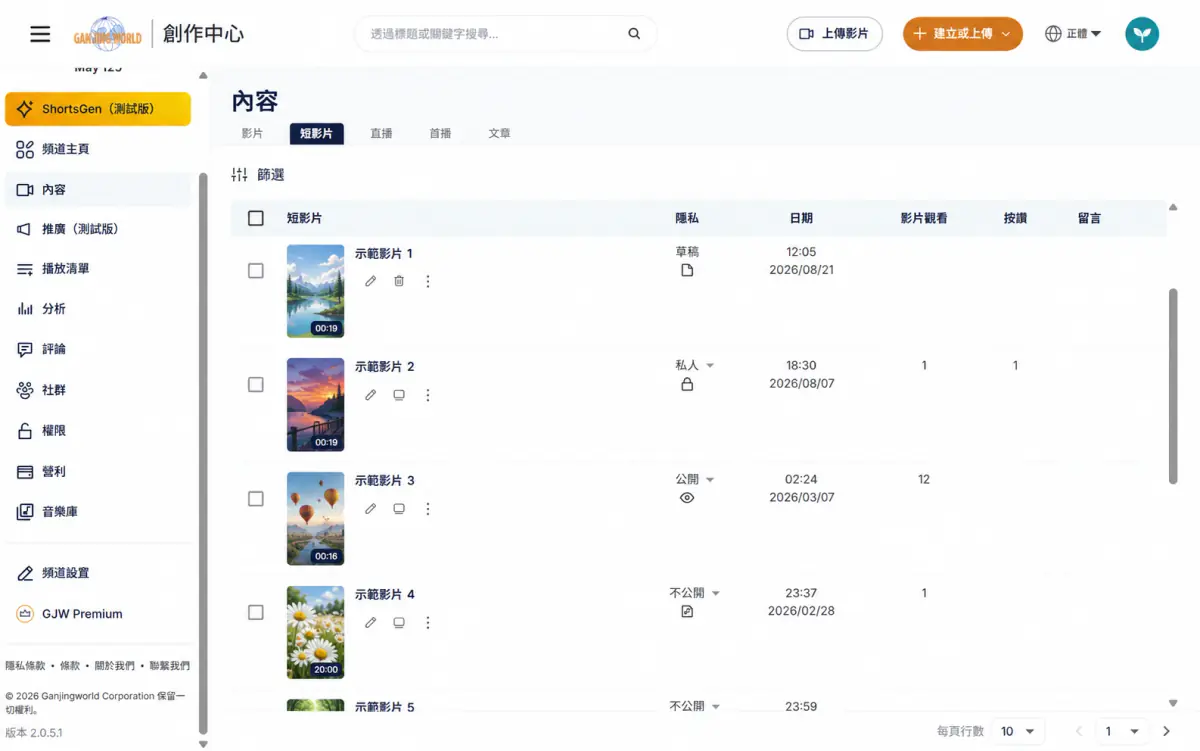Open 頻道主頁 in the sidebar
Viewport: 1200px width, 751px height.
pos(97,149)
